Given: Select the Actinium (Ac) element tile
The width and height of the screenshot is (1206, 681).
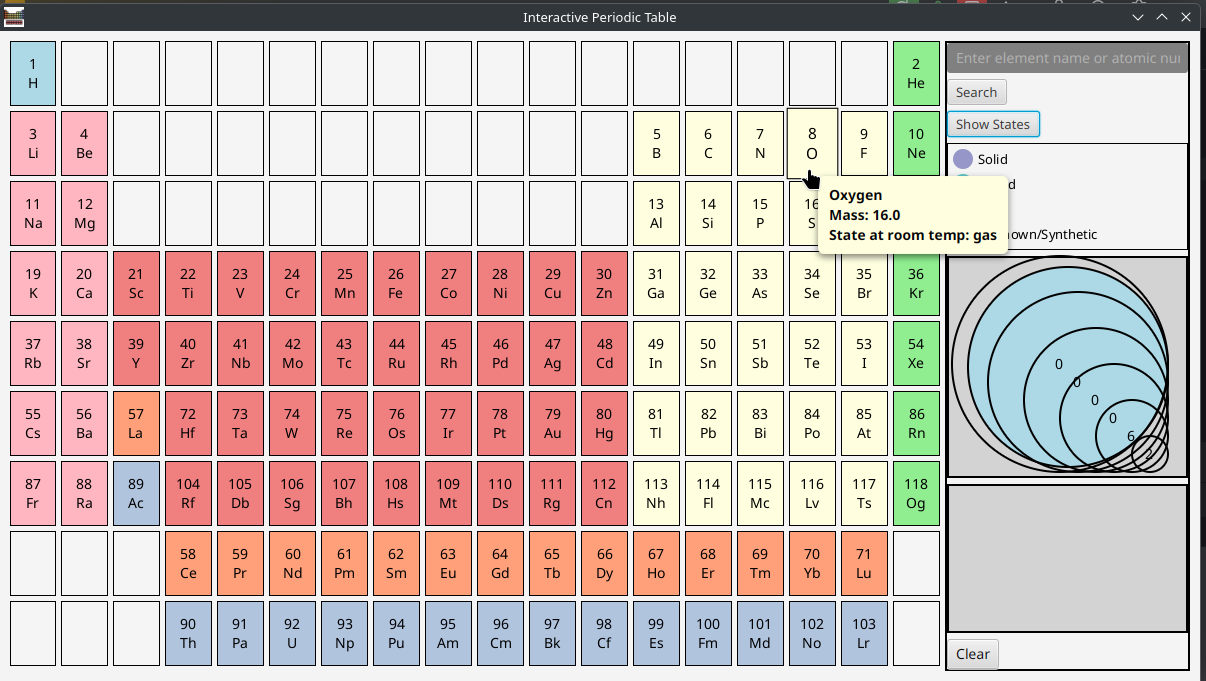Looking at the screenshot, I should pyautogui.click(x=136, y=493).
